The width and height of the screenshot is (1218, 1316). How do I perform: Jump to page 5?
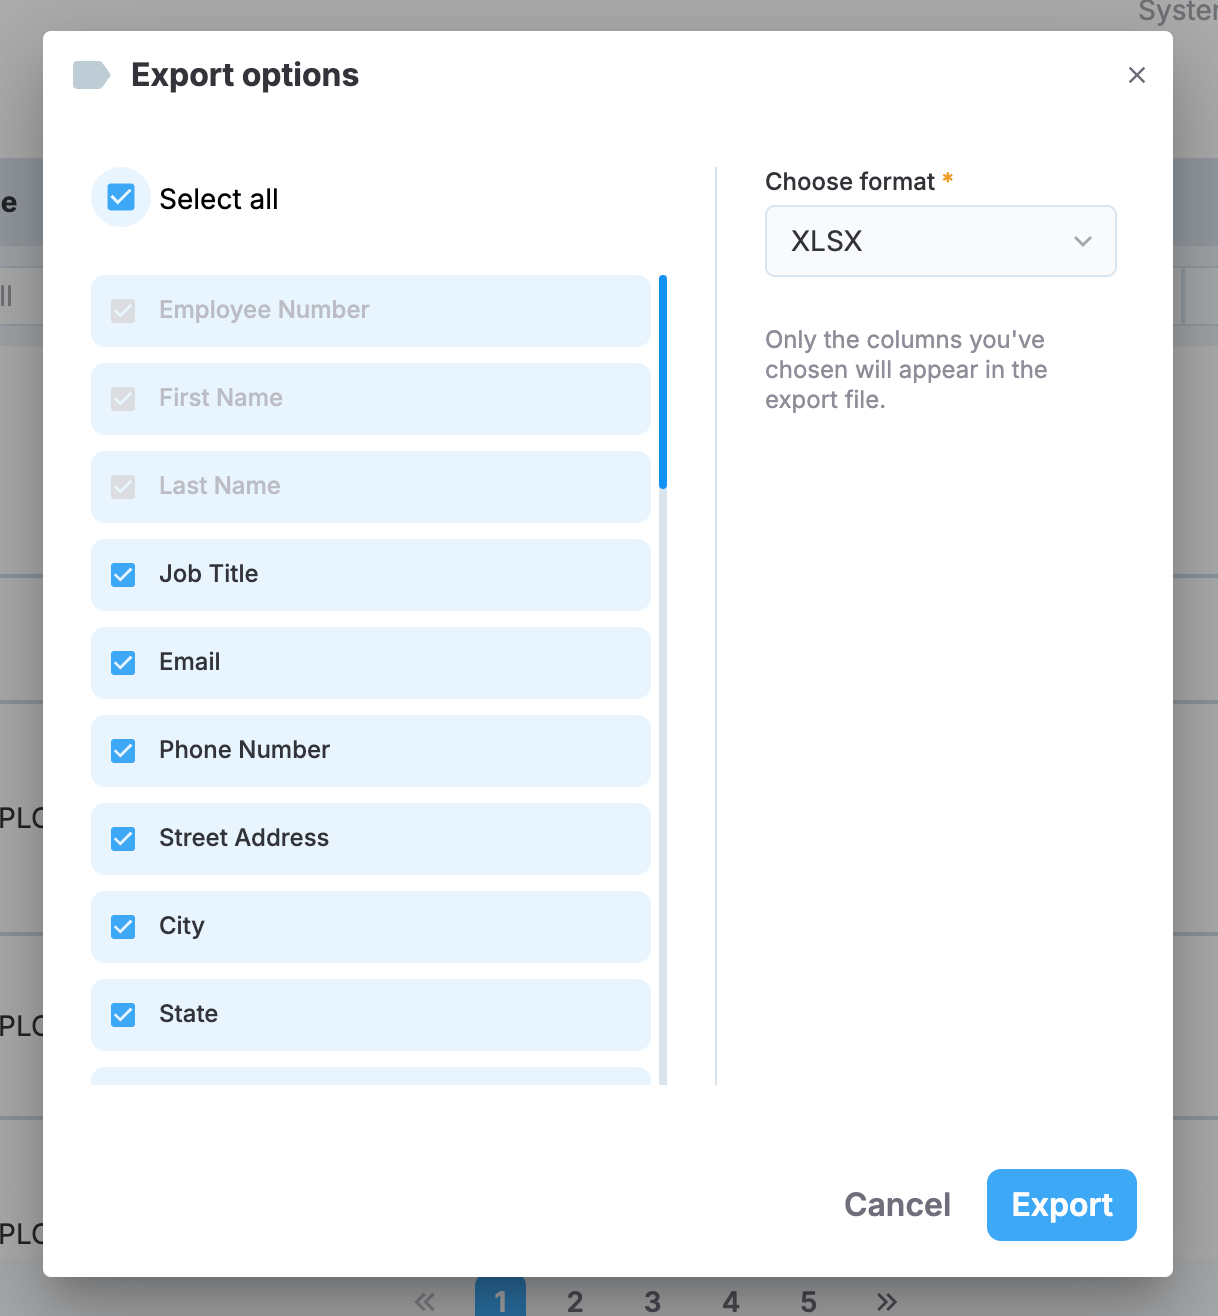(x=809, y=1300)
